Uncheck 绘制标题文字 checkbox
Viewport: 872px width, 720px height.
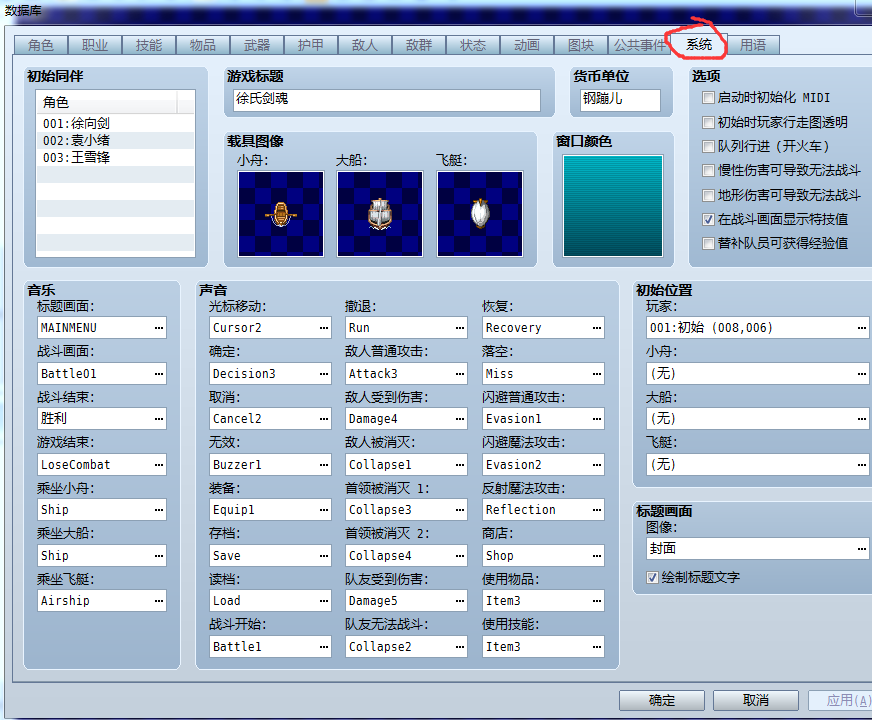(653, 577)
